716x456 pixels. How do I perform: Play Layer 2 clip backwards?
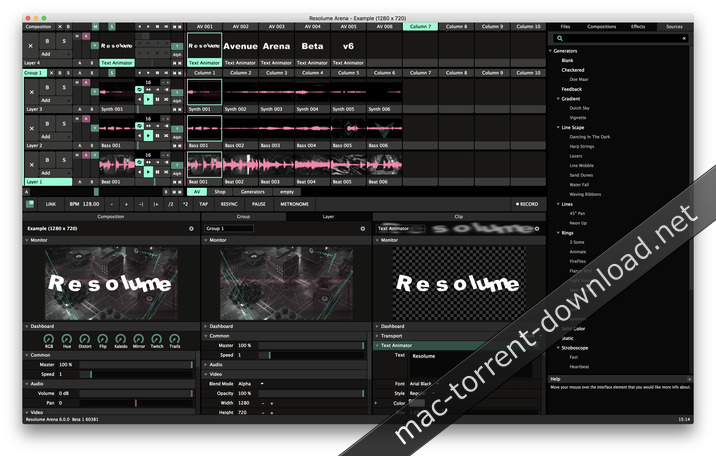(x=140, y=136)
